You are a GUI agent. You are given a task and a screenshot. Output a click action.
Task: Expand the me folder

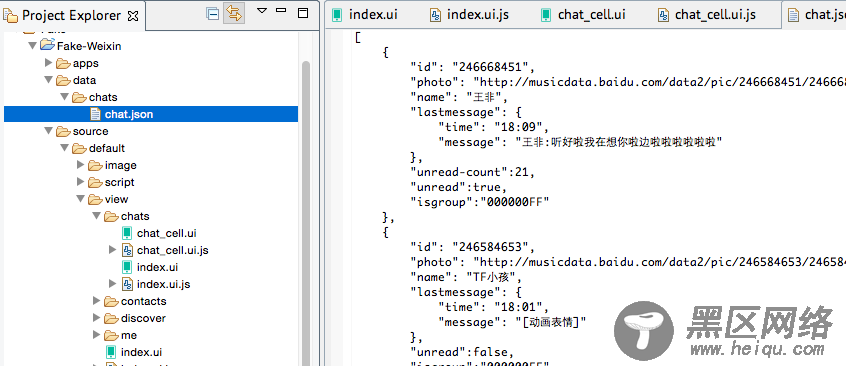(x=97, y=335)
